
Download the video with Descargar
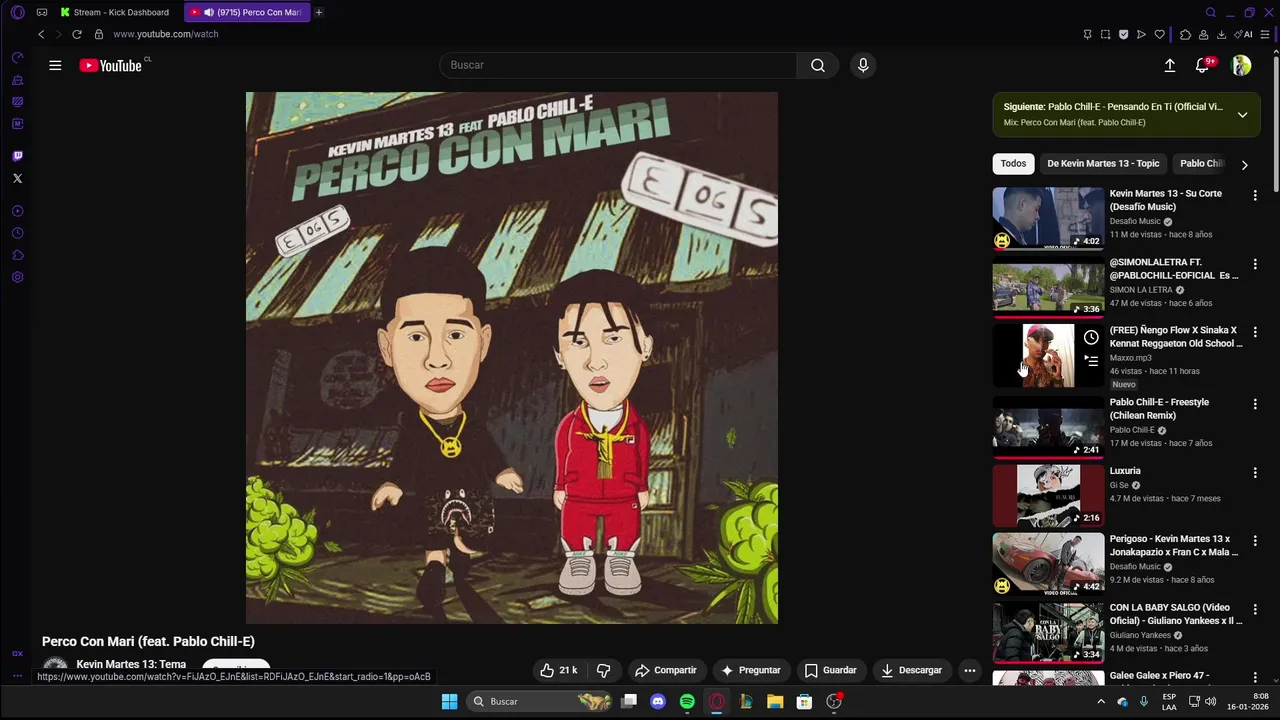(x=911, y=670)
